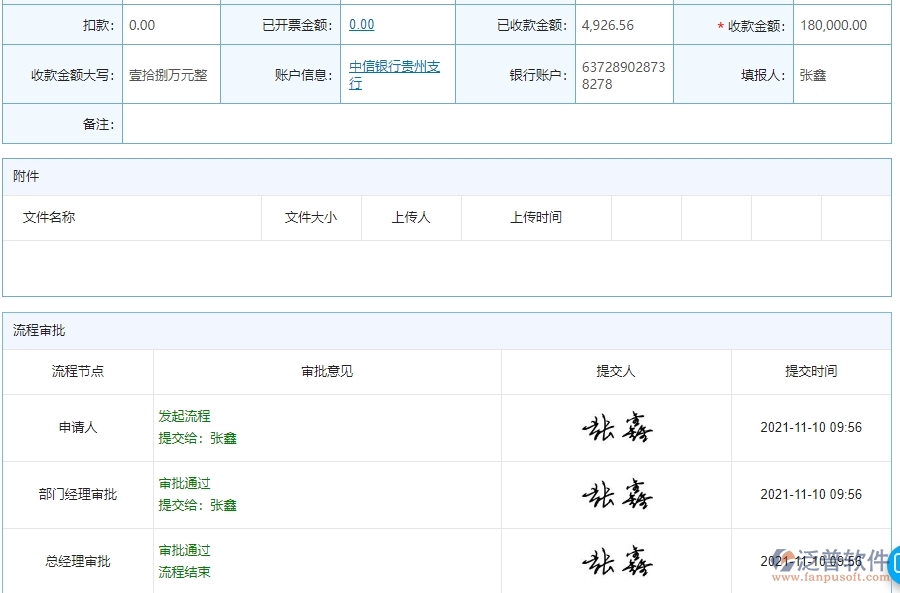
Task: Click 提交给：张鑫 under 发起流程
Action: (197, 438)
